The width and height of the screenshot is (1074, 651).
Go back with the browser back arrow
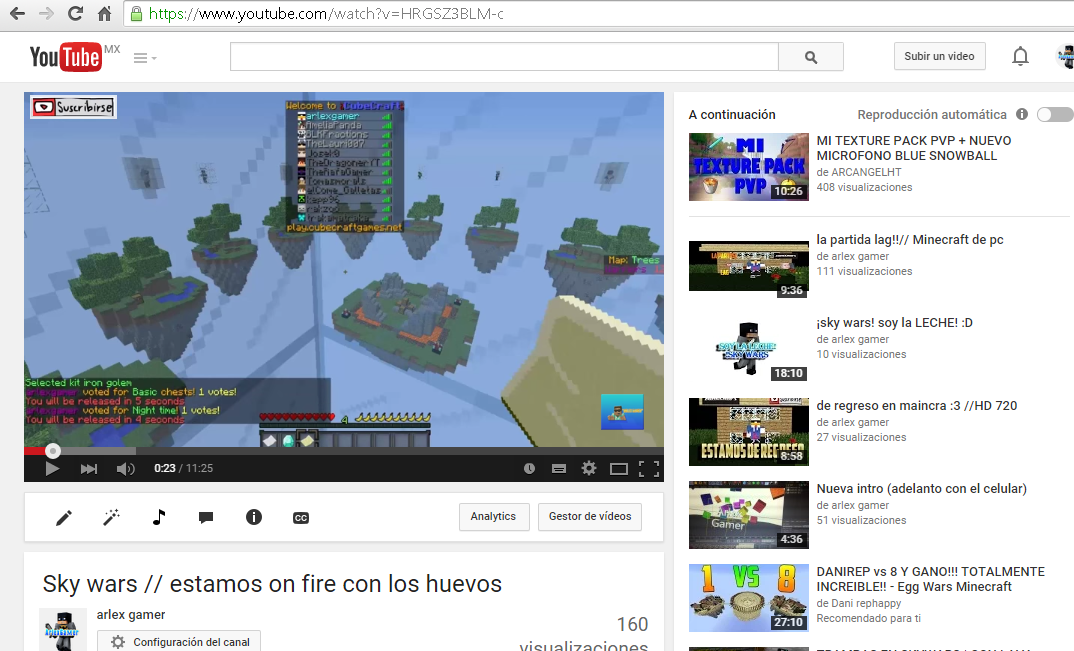click(x=18, y=14)
